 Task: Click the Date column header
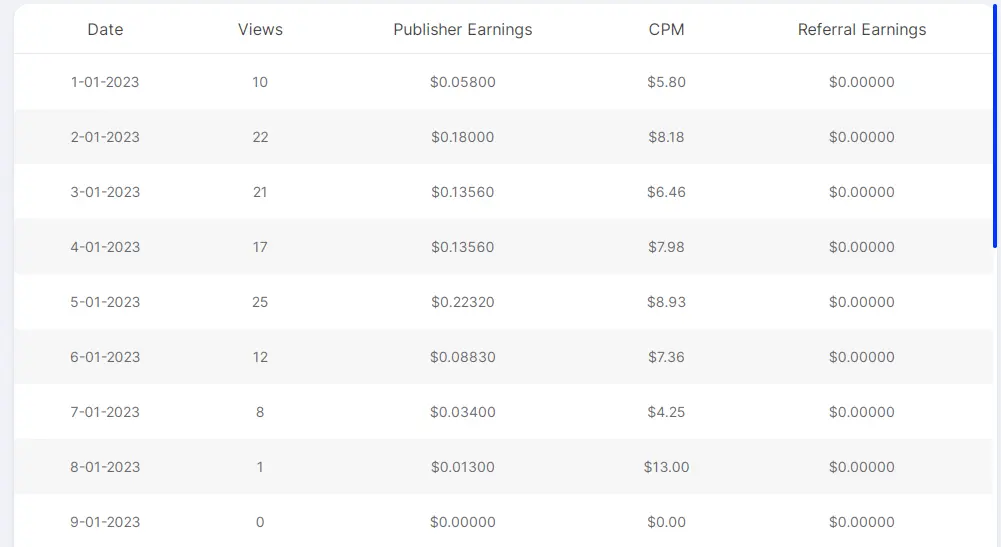(x=105, y=29)
